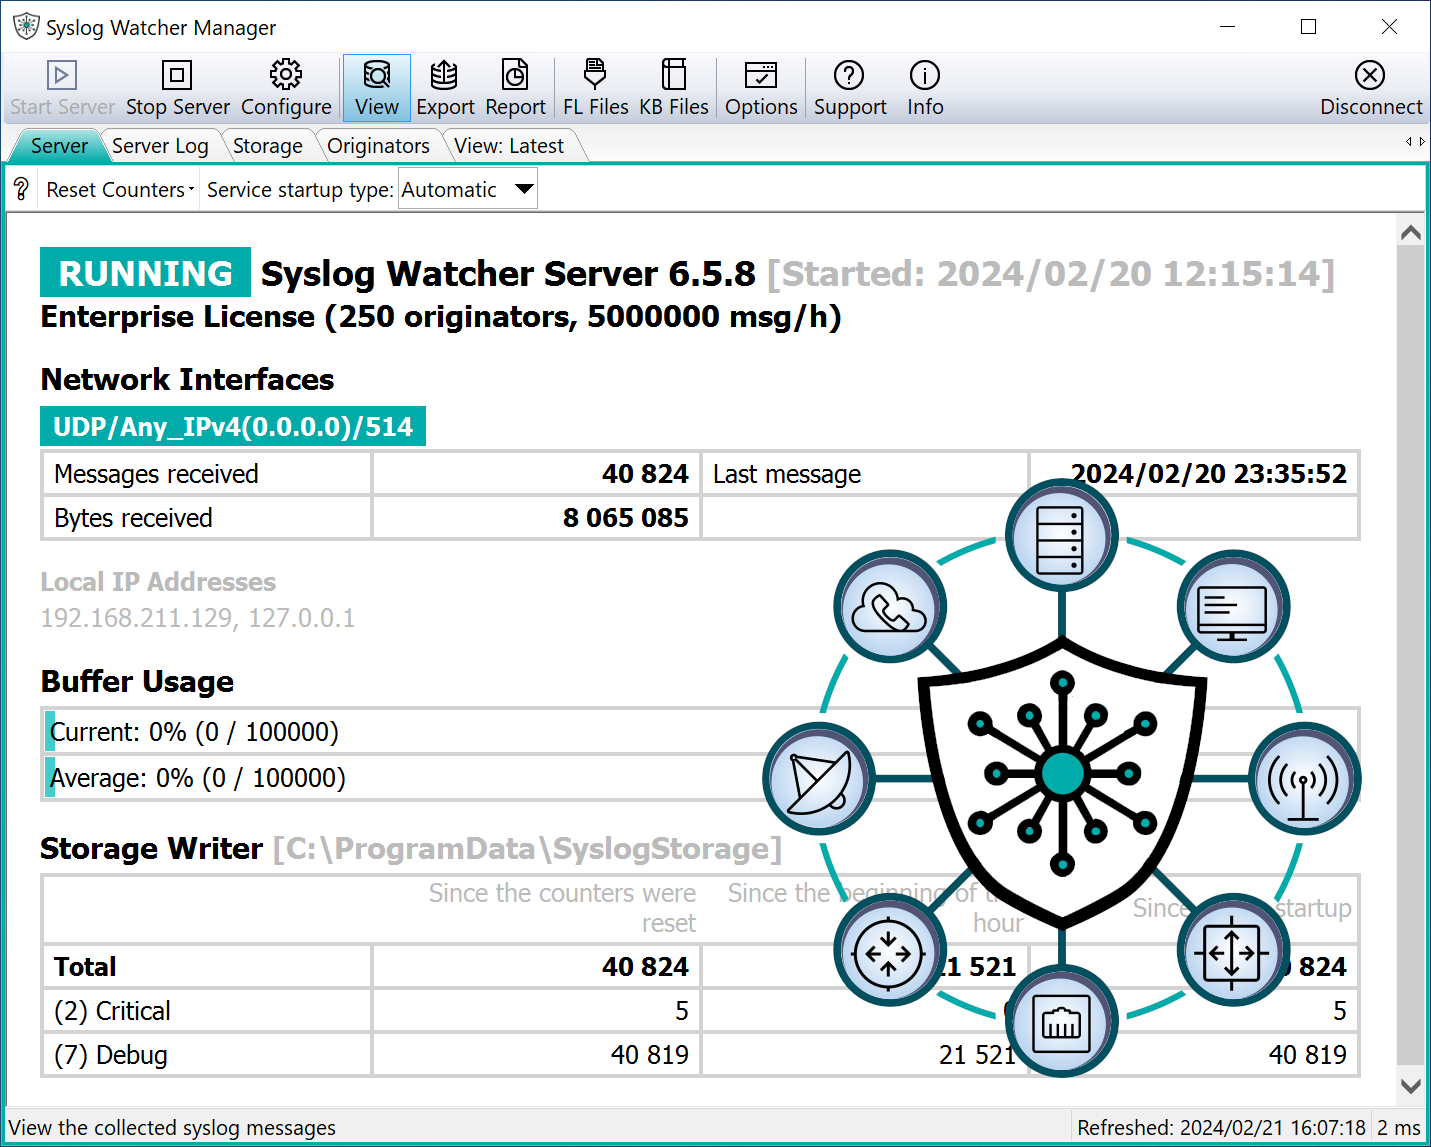Click the View toolbar icon
Image resolution: width=1431 pixels, height=1147 pixels.
click(376, 88)
